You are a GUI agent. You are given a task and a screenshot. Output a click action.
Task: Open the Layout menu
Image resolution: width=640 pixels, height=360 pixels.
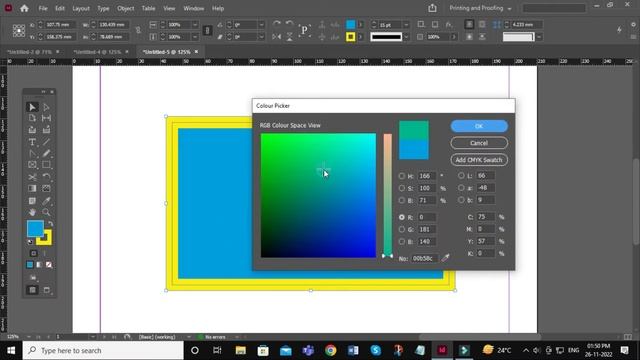tap(81, 8)
